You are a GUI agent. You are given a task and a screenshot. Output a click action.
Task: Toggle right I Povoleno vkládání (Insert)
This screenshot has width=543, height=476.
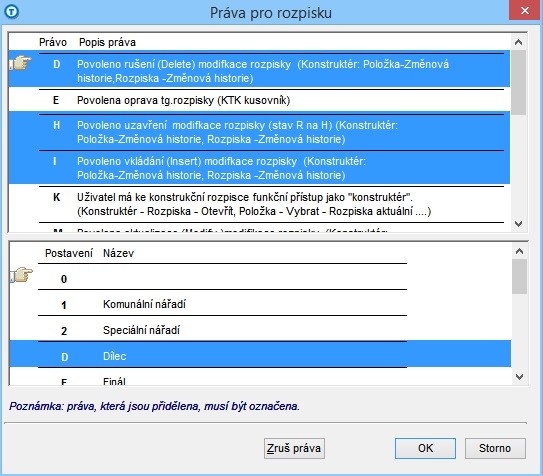click(x=259, y=168)
